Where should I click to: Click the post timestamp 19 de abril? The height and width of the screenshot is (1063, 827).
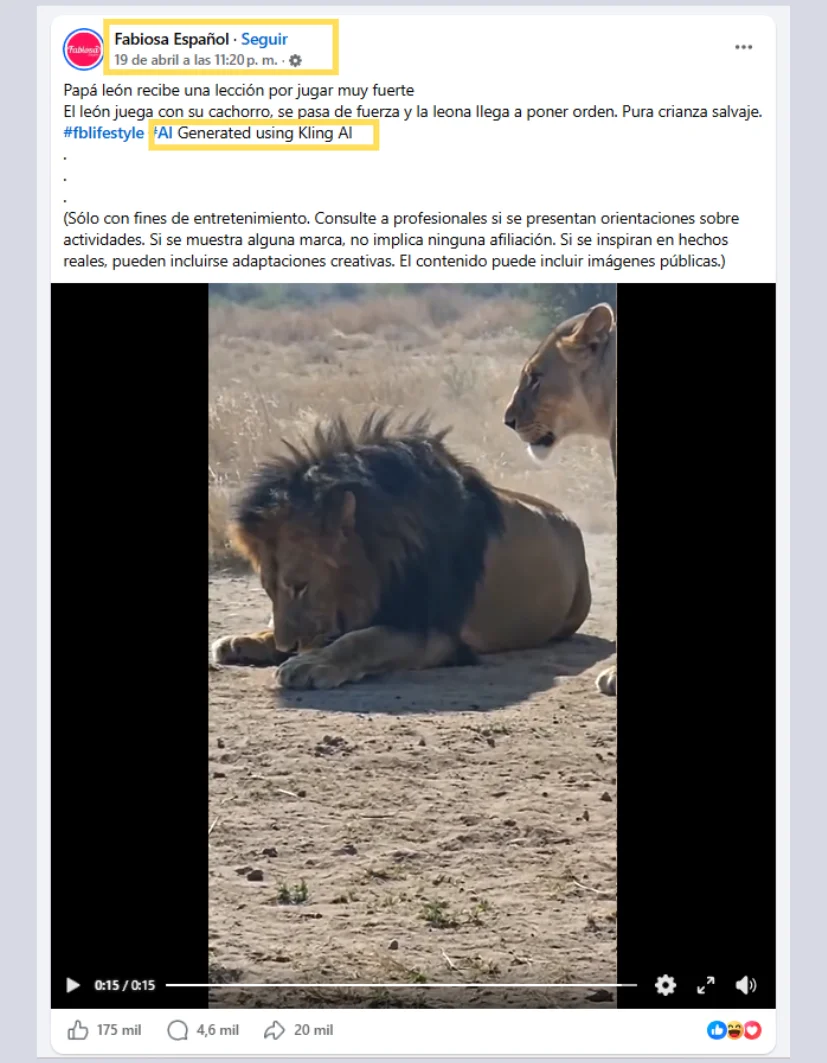pos(196,60)
